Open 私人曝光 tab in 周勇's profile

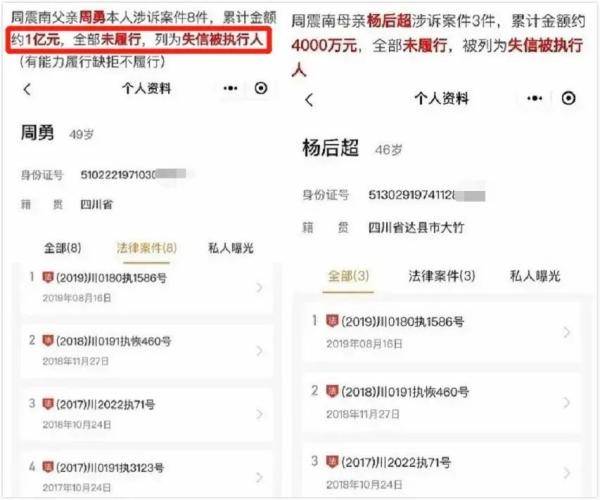(231, 248)
